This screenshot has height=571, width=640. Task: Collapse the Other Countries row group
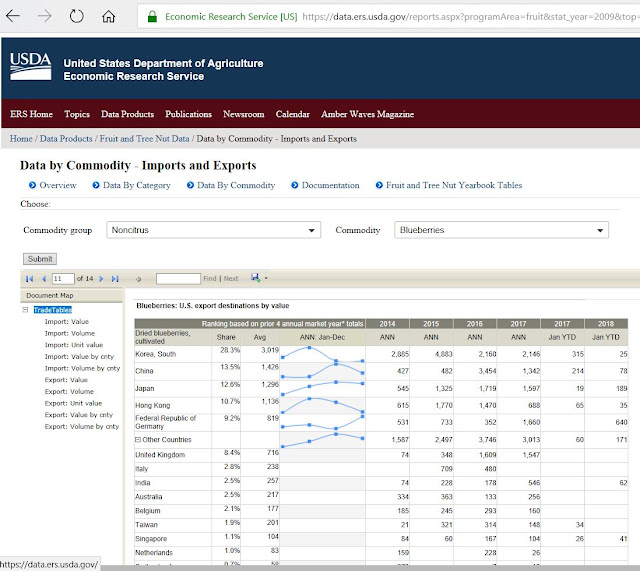click(138, 440)
